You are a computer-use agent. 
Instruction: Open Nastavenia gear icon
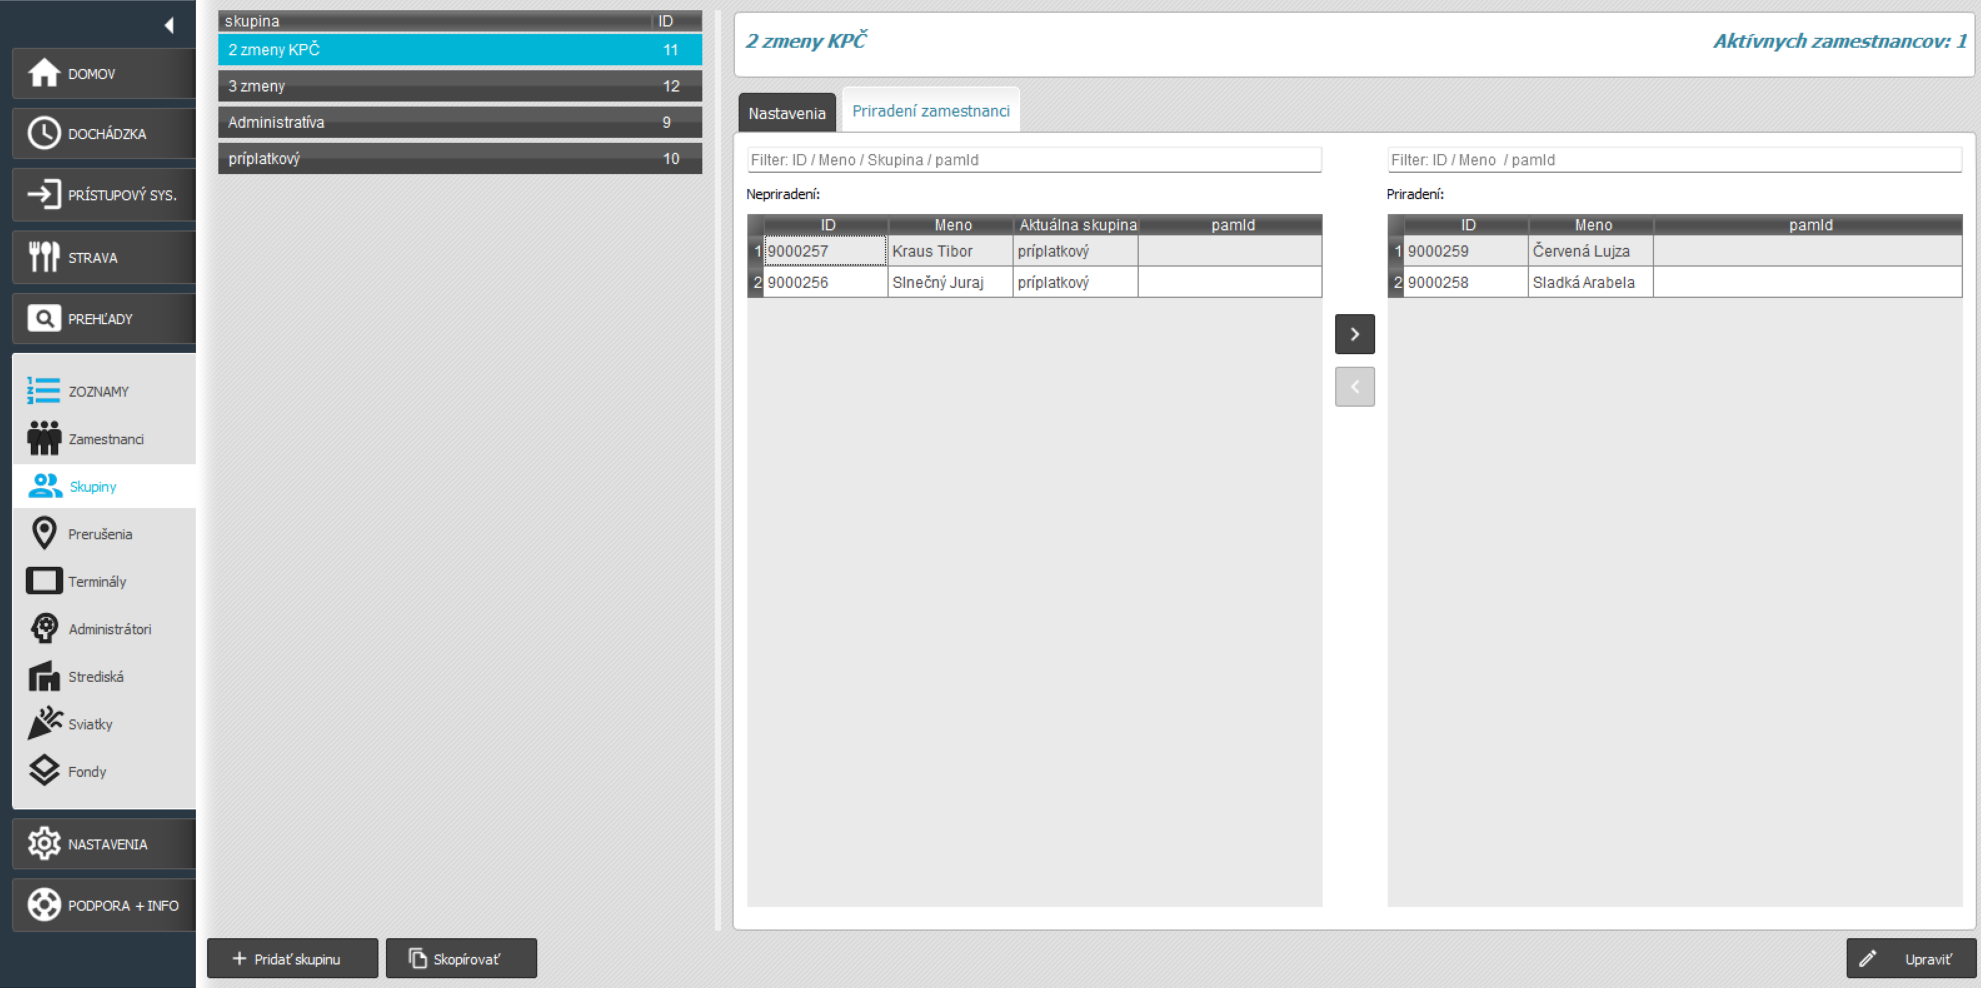(x=44, y=844)
